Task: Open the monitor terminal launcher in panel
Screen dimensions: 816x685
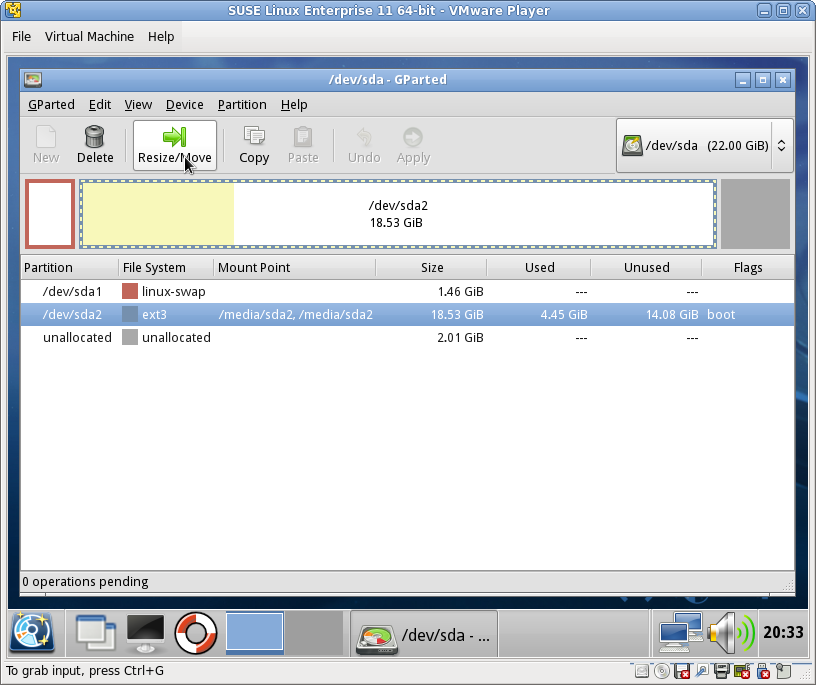Action: [146, 633]
